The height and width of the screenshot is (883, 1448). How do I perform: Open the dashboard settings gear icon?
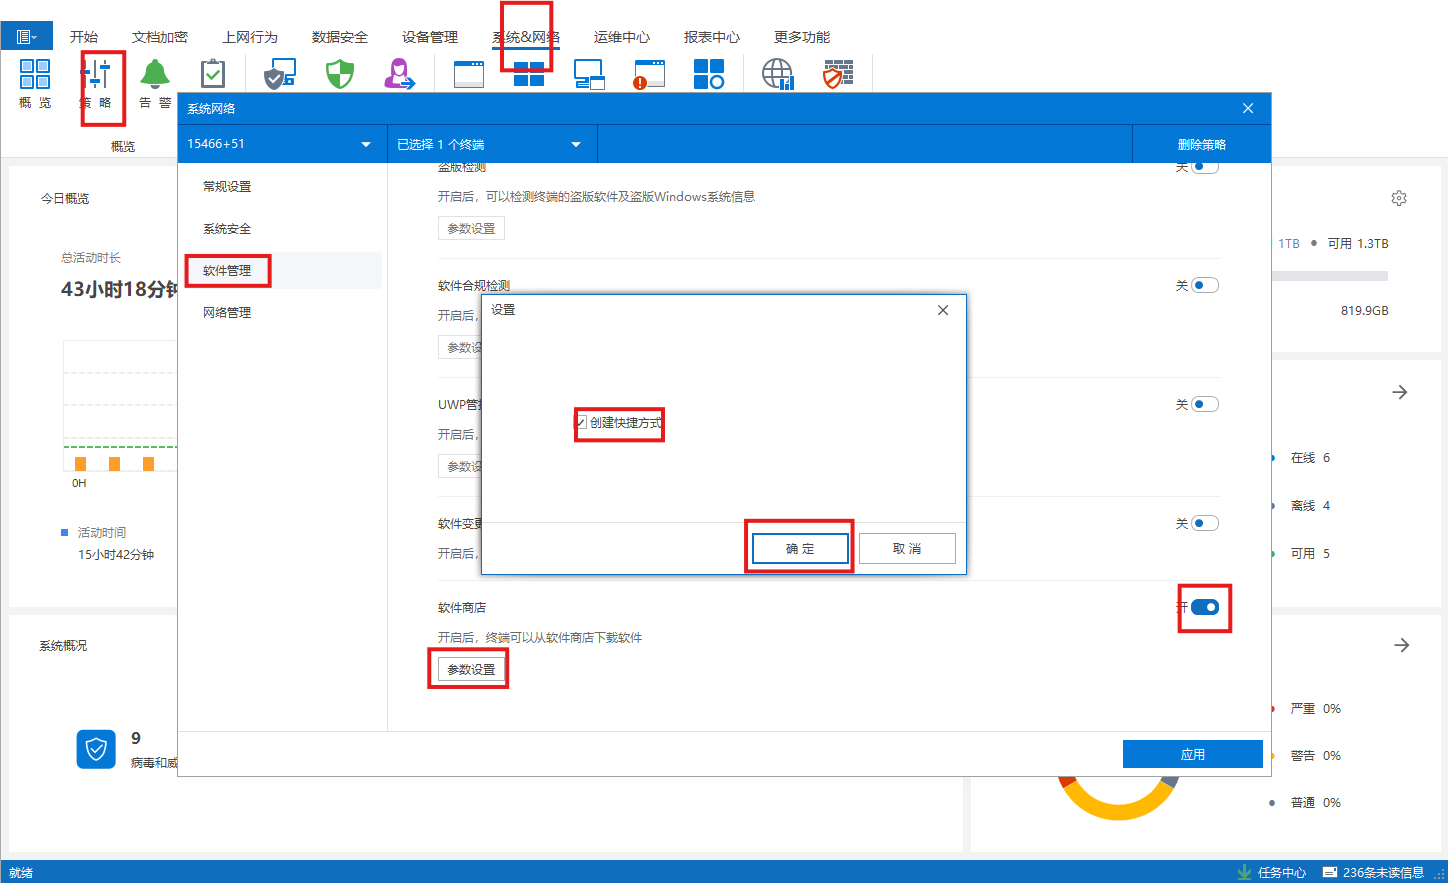[x=1399, y=198]
